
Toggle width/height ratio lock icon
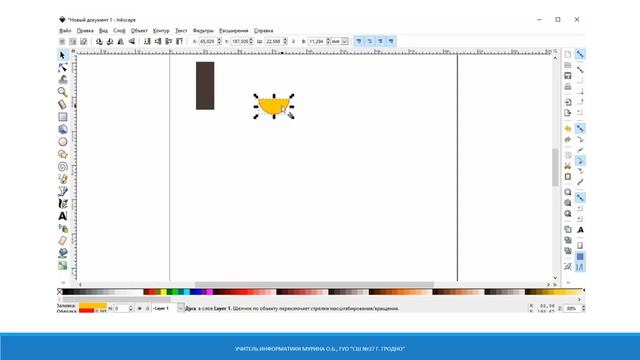click(293, 41)
